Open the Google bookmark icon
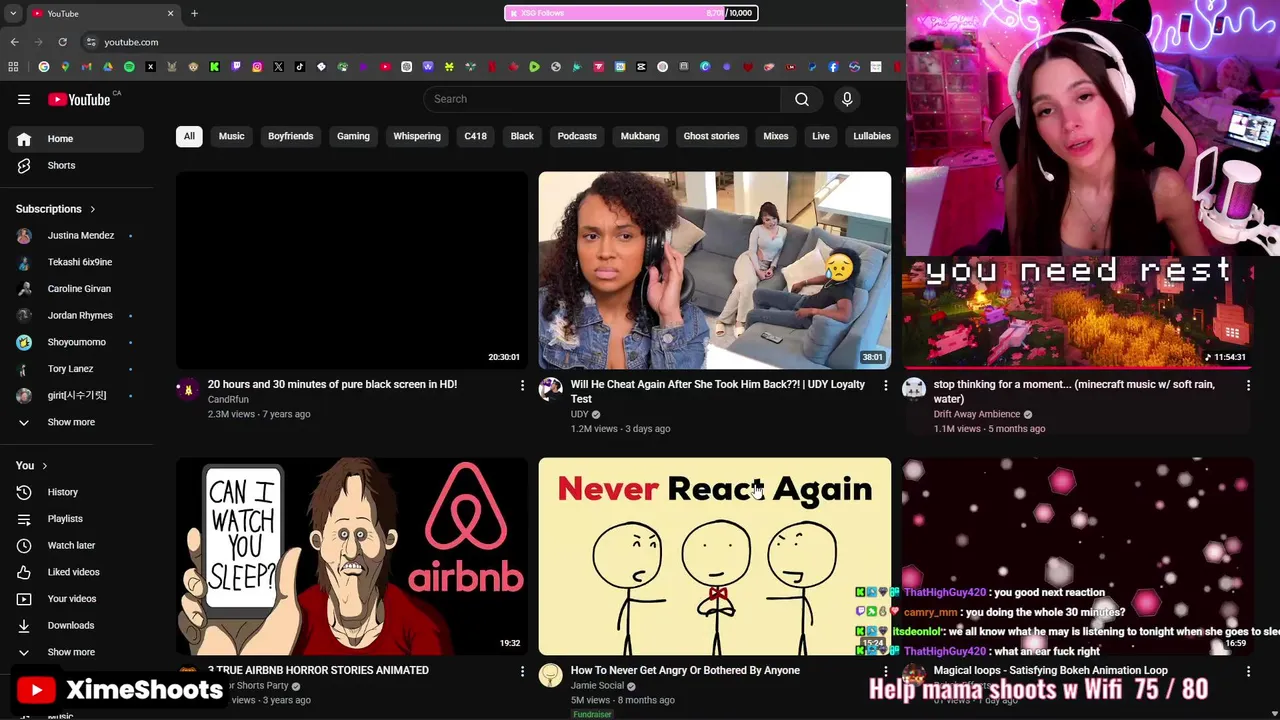This screenshot has height=720, width=1280. pos(44,67)
